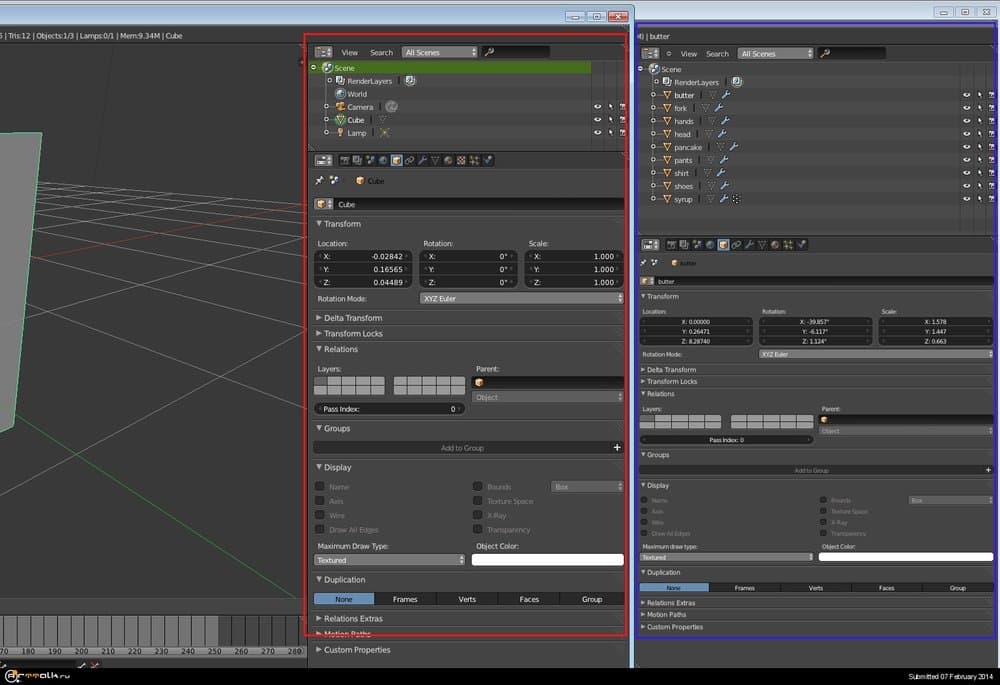The width and height of the screenshot is (1000, 685).
Task: Click the orange mesh icon beside syrup
Action: tap(667, 199)
